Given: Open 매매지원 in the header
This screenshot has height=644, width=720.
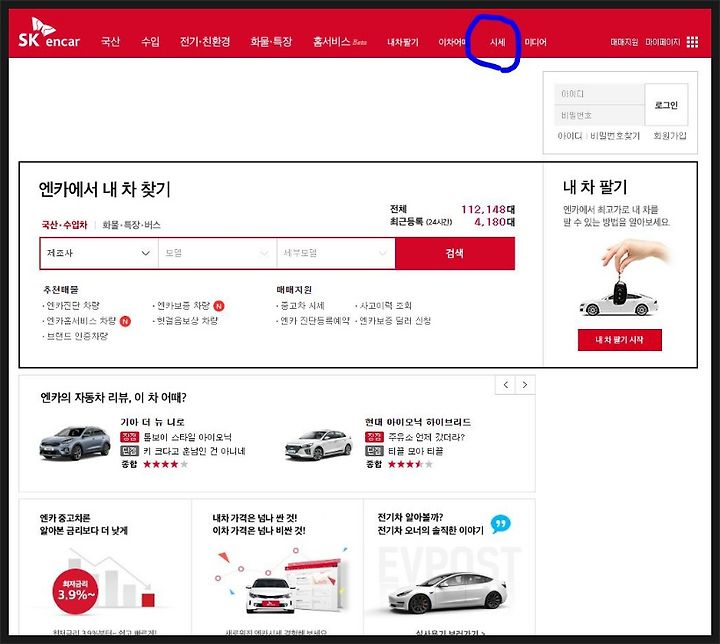Looking at the screenshot, I should [624, 42].
